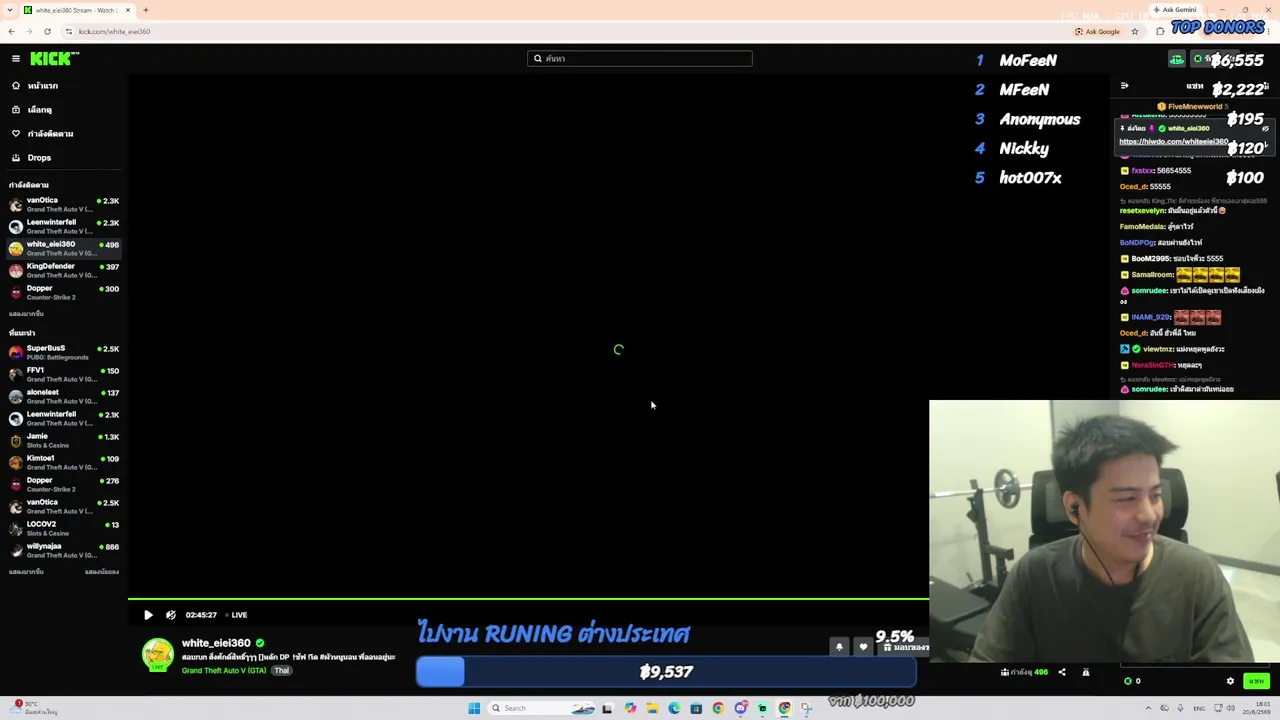
Task: Open File Explorer from the taskbar
Action: 652,708
